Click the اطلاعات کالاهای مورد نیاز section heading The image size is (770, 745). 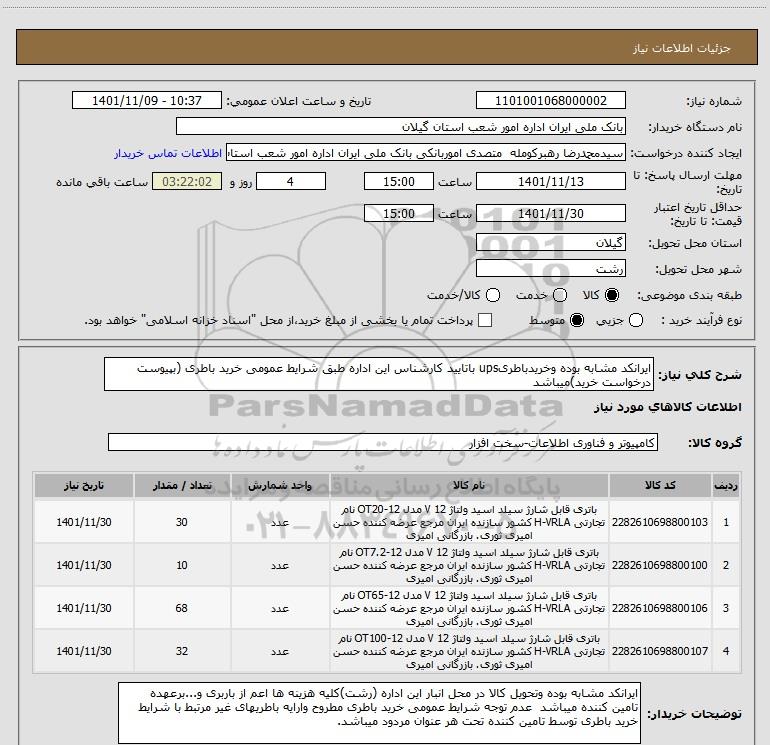click(667, 407)
